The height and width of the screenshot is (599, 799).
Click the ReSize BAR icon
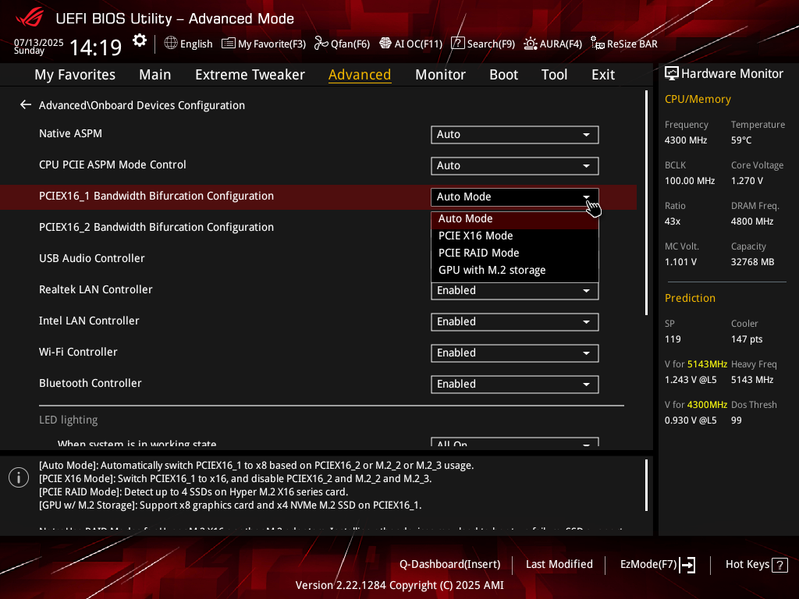click(597, 43)
